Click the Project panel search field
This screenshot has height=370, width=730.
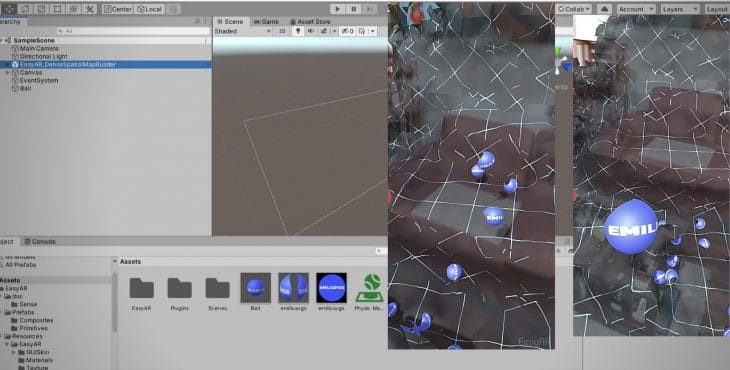tap(381, 251)
